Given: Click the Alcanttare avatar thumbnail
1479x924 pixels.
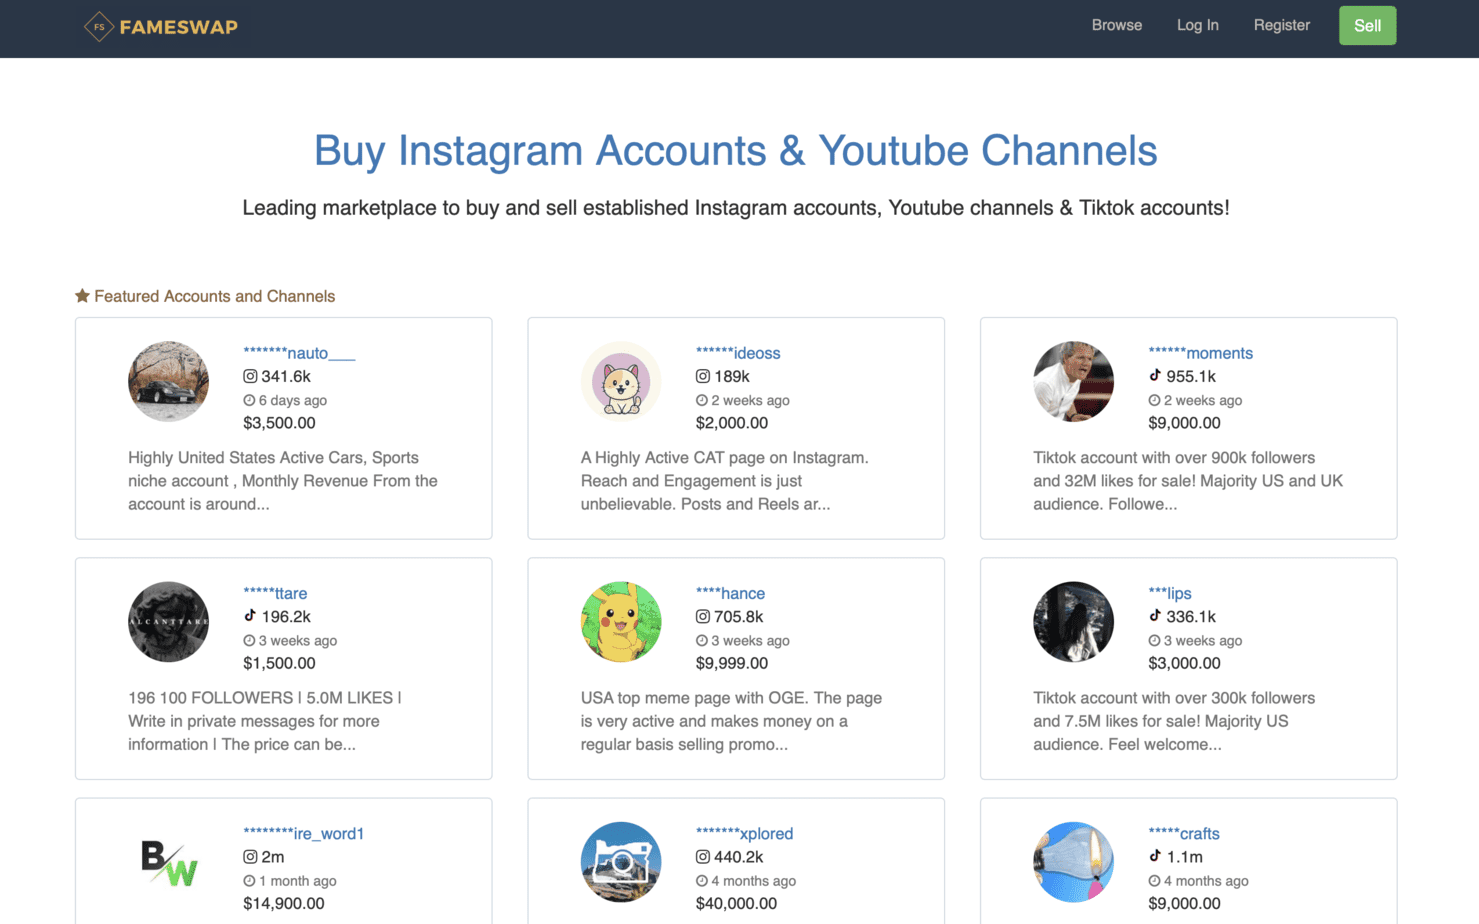Looking at the screenshot, I should click(x=168, y=622).
